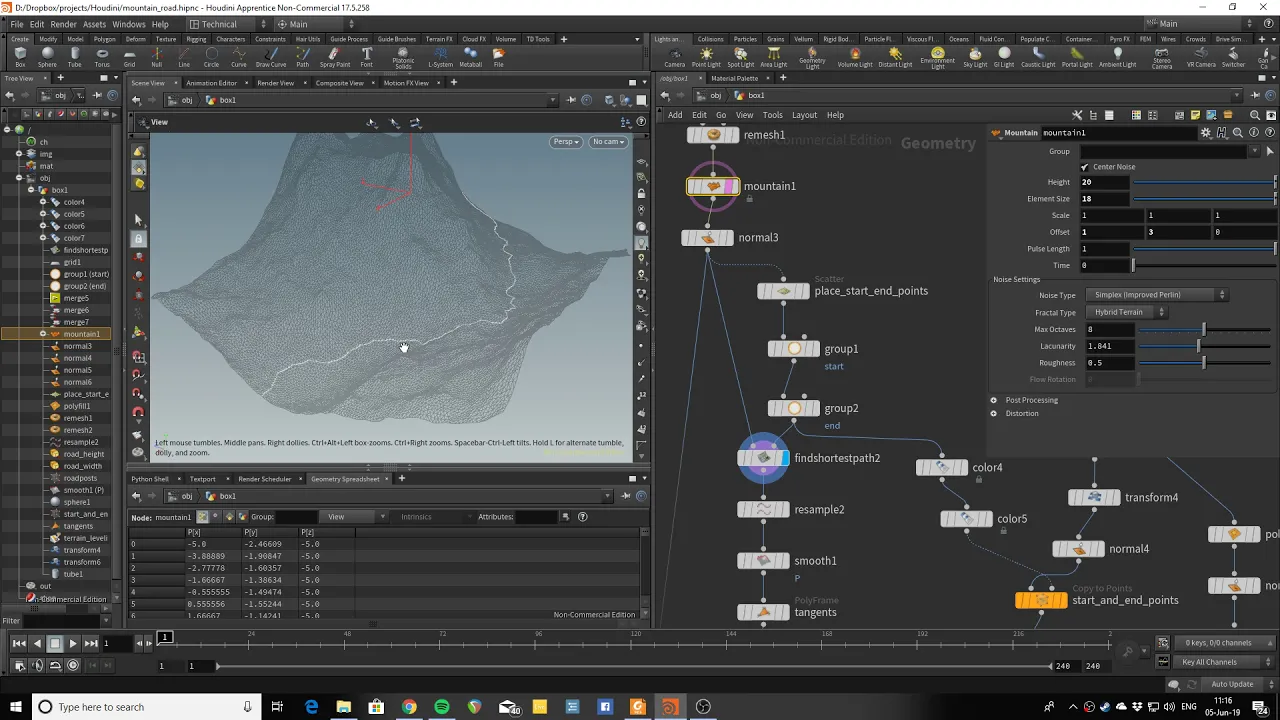Screen dimensions: 1280x720
Task: Select the Box shelf tool
Action: 20,58
